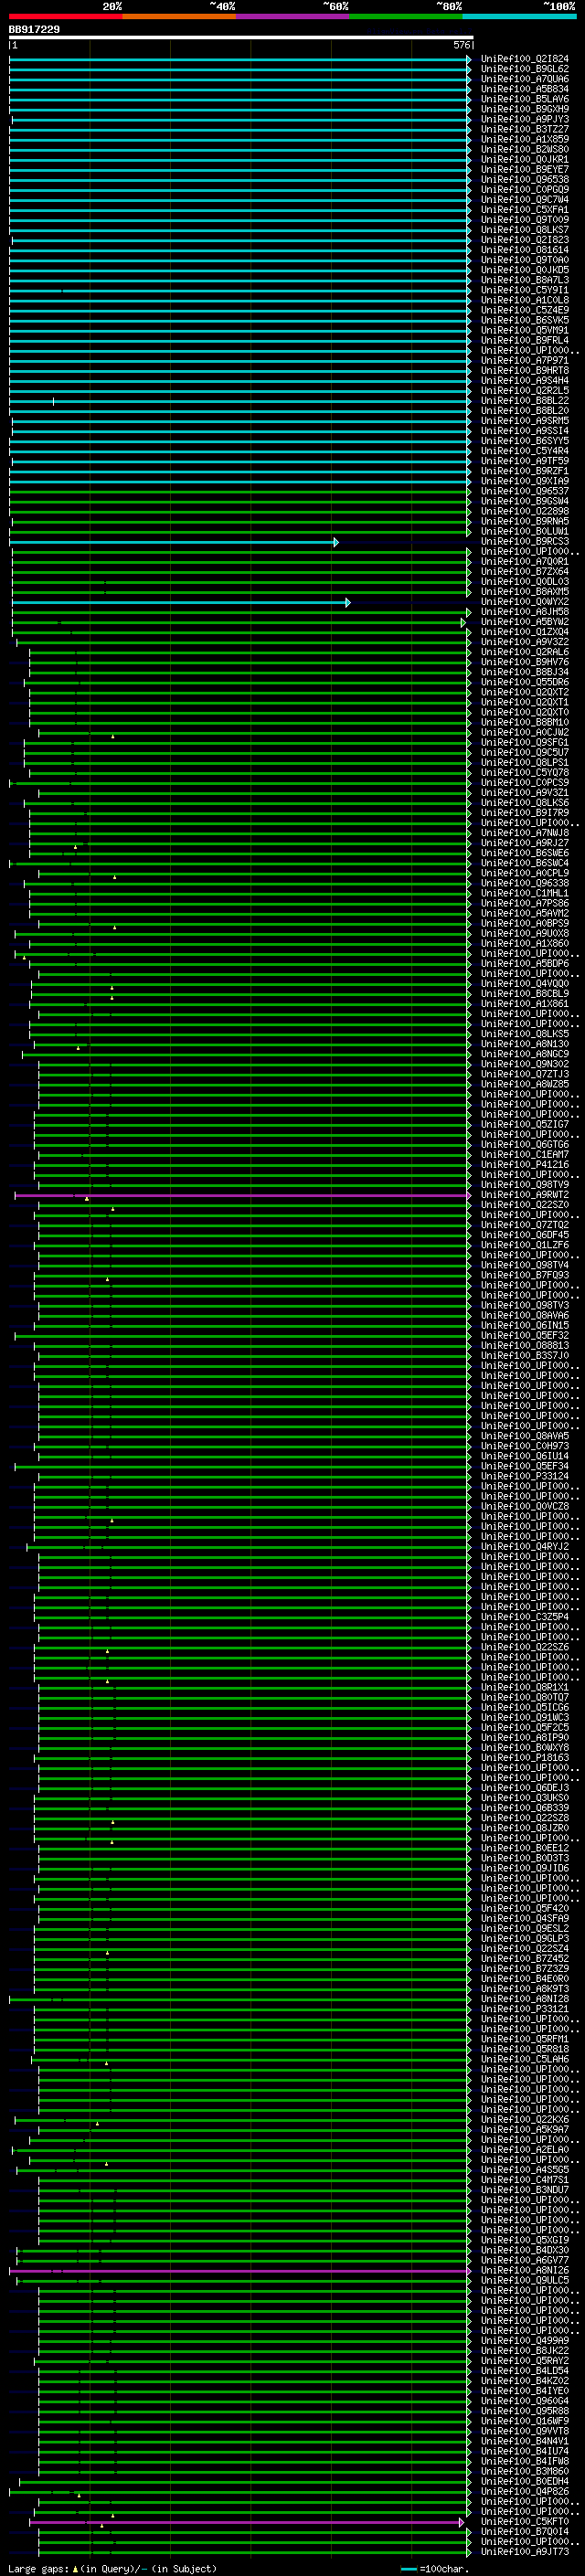The height and width of the screenshot is (2576, 585).
Task: Select the UniRef100_Q9T0A0 label
Action: [x=525, y=260]
